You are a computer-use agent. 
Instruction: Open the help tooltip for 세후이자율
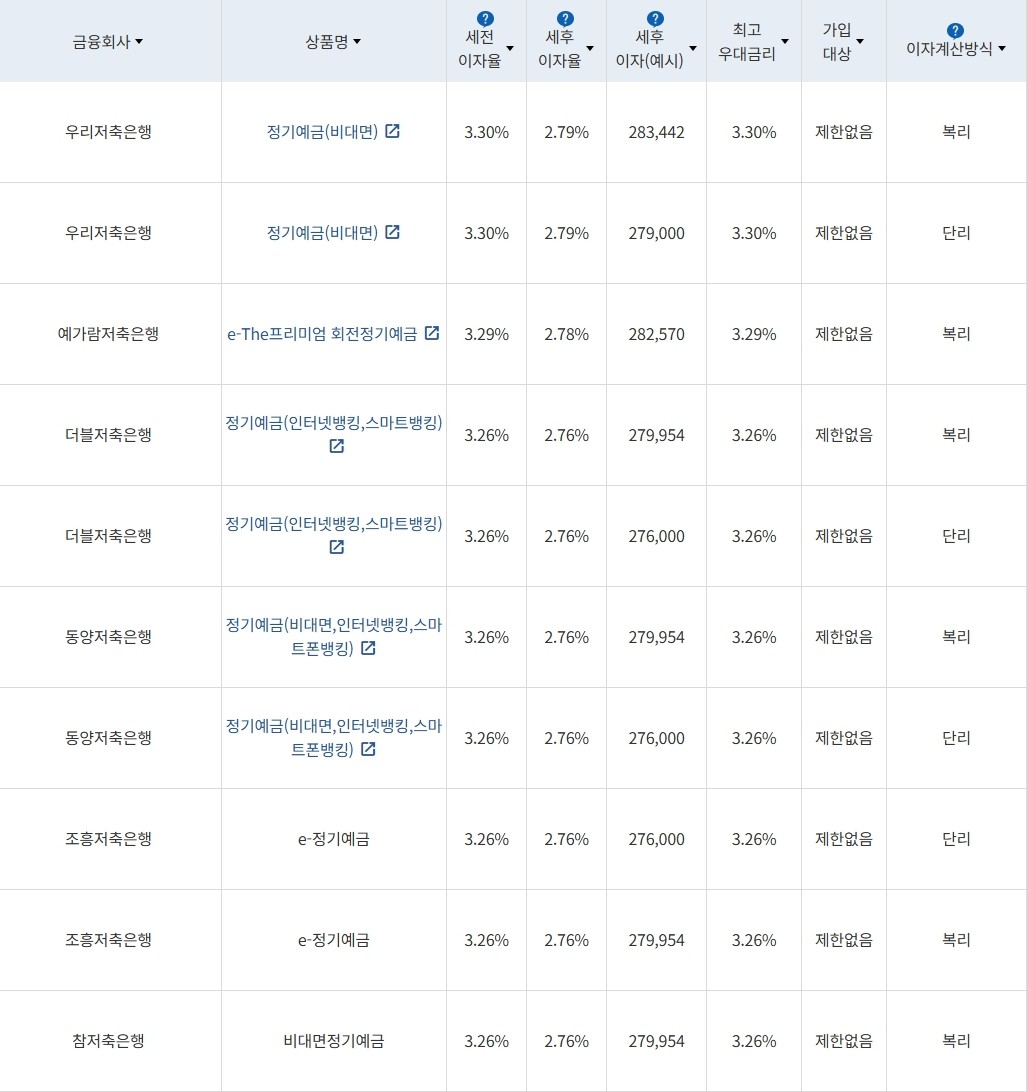565,17
